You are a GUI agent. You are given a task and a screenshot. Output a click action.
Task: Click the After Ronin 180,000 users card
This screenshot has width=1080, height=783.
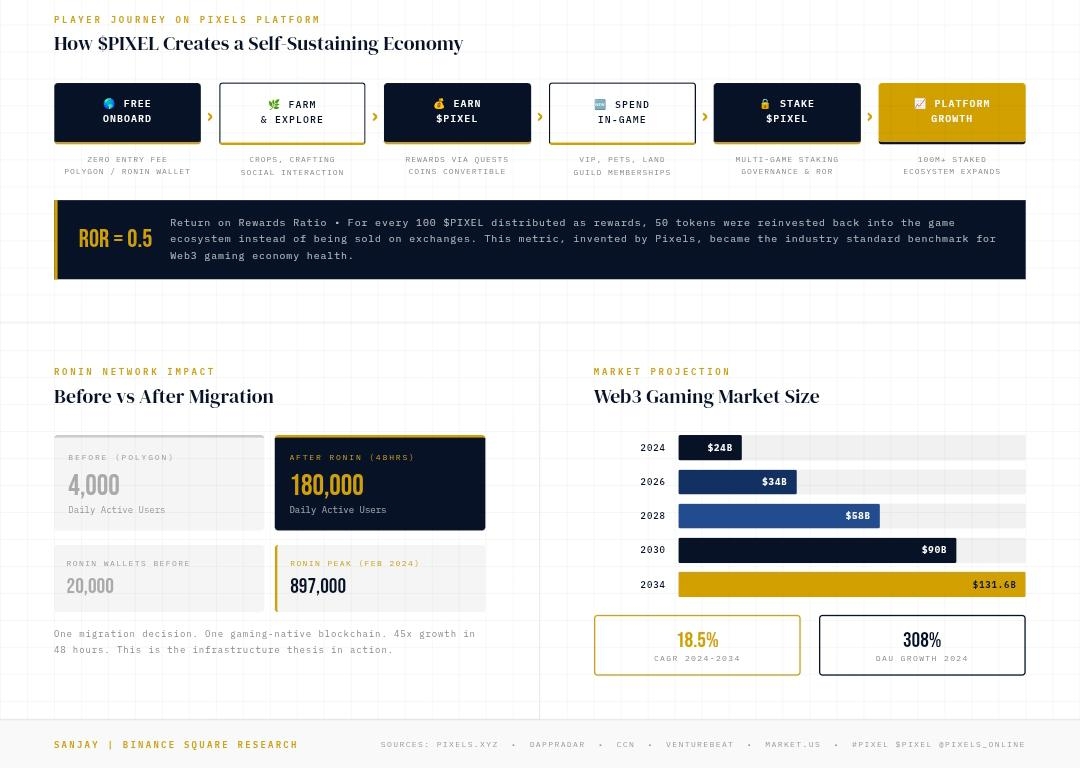[x=380, y=483]
